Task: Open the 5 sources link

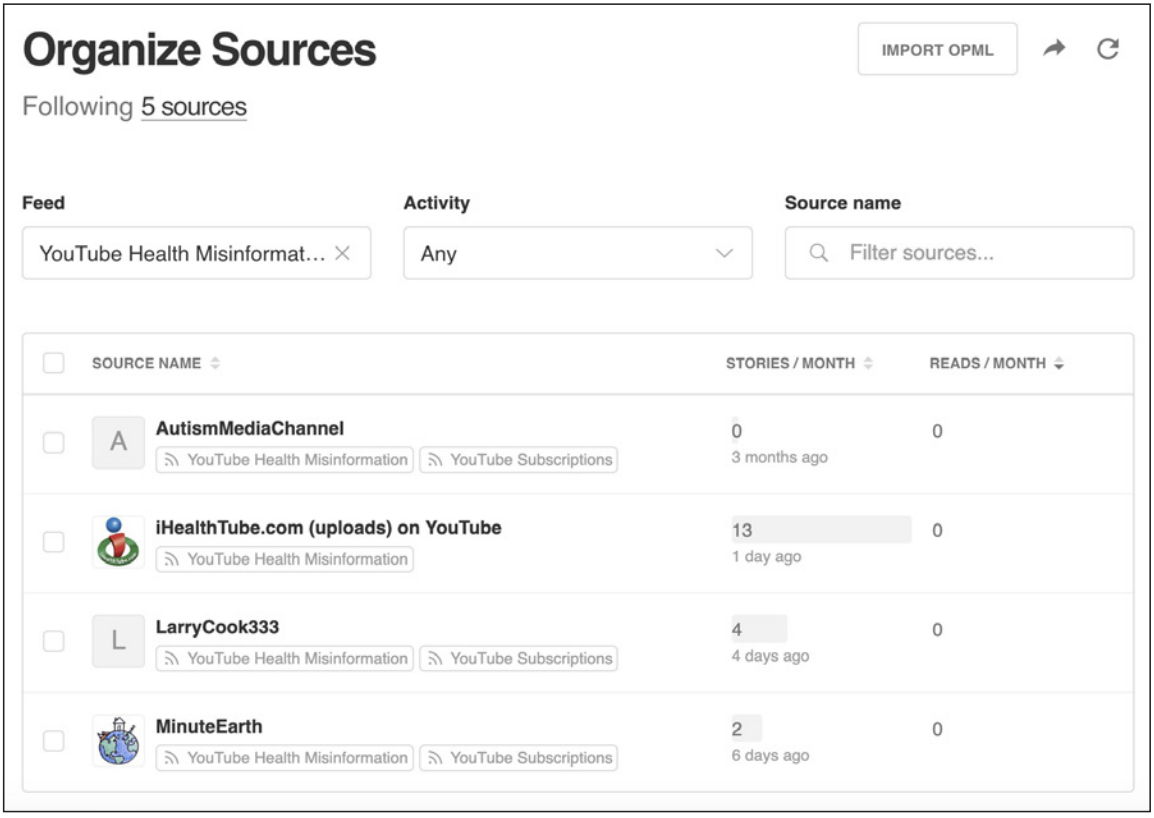Action: click(193, 106)
